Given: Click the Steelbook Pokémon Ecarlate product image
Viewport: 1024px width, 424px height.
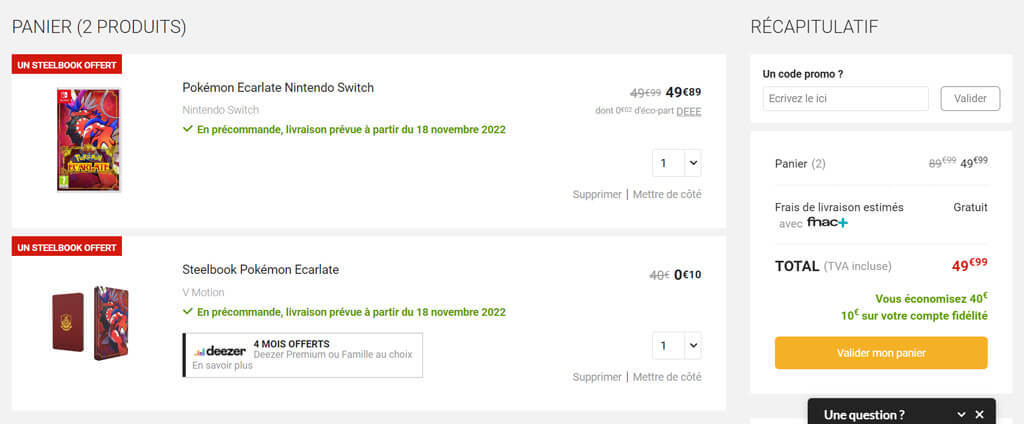Looking at the screenshot, I should click(89, 318).
